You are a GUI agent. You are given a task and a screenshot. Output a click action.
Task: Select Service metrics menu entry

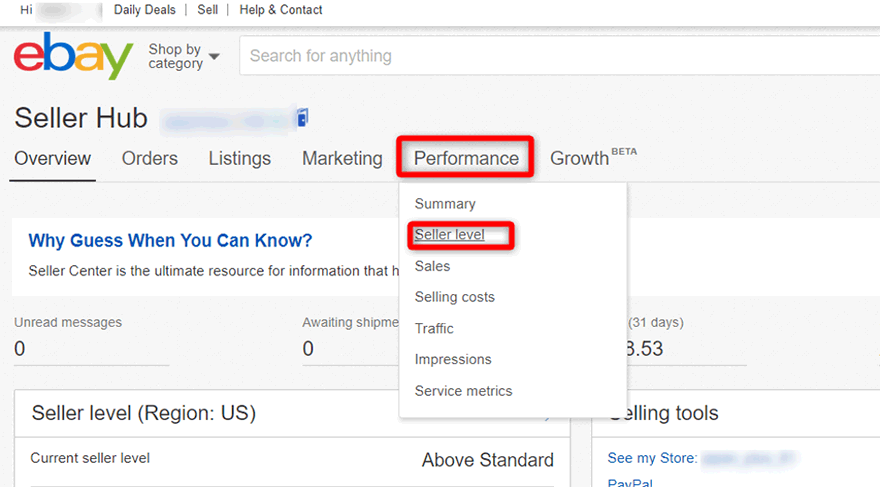[464, 391]
